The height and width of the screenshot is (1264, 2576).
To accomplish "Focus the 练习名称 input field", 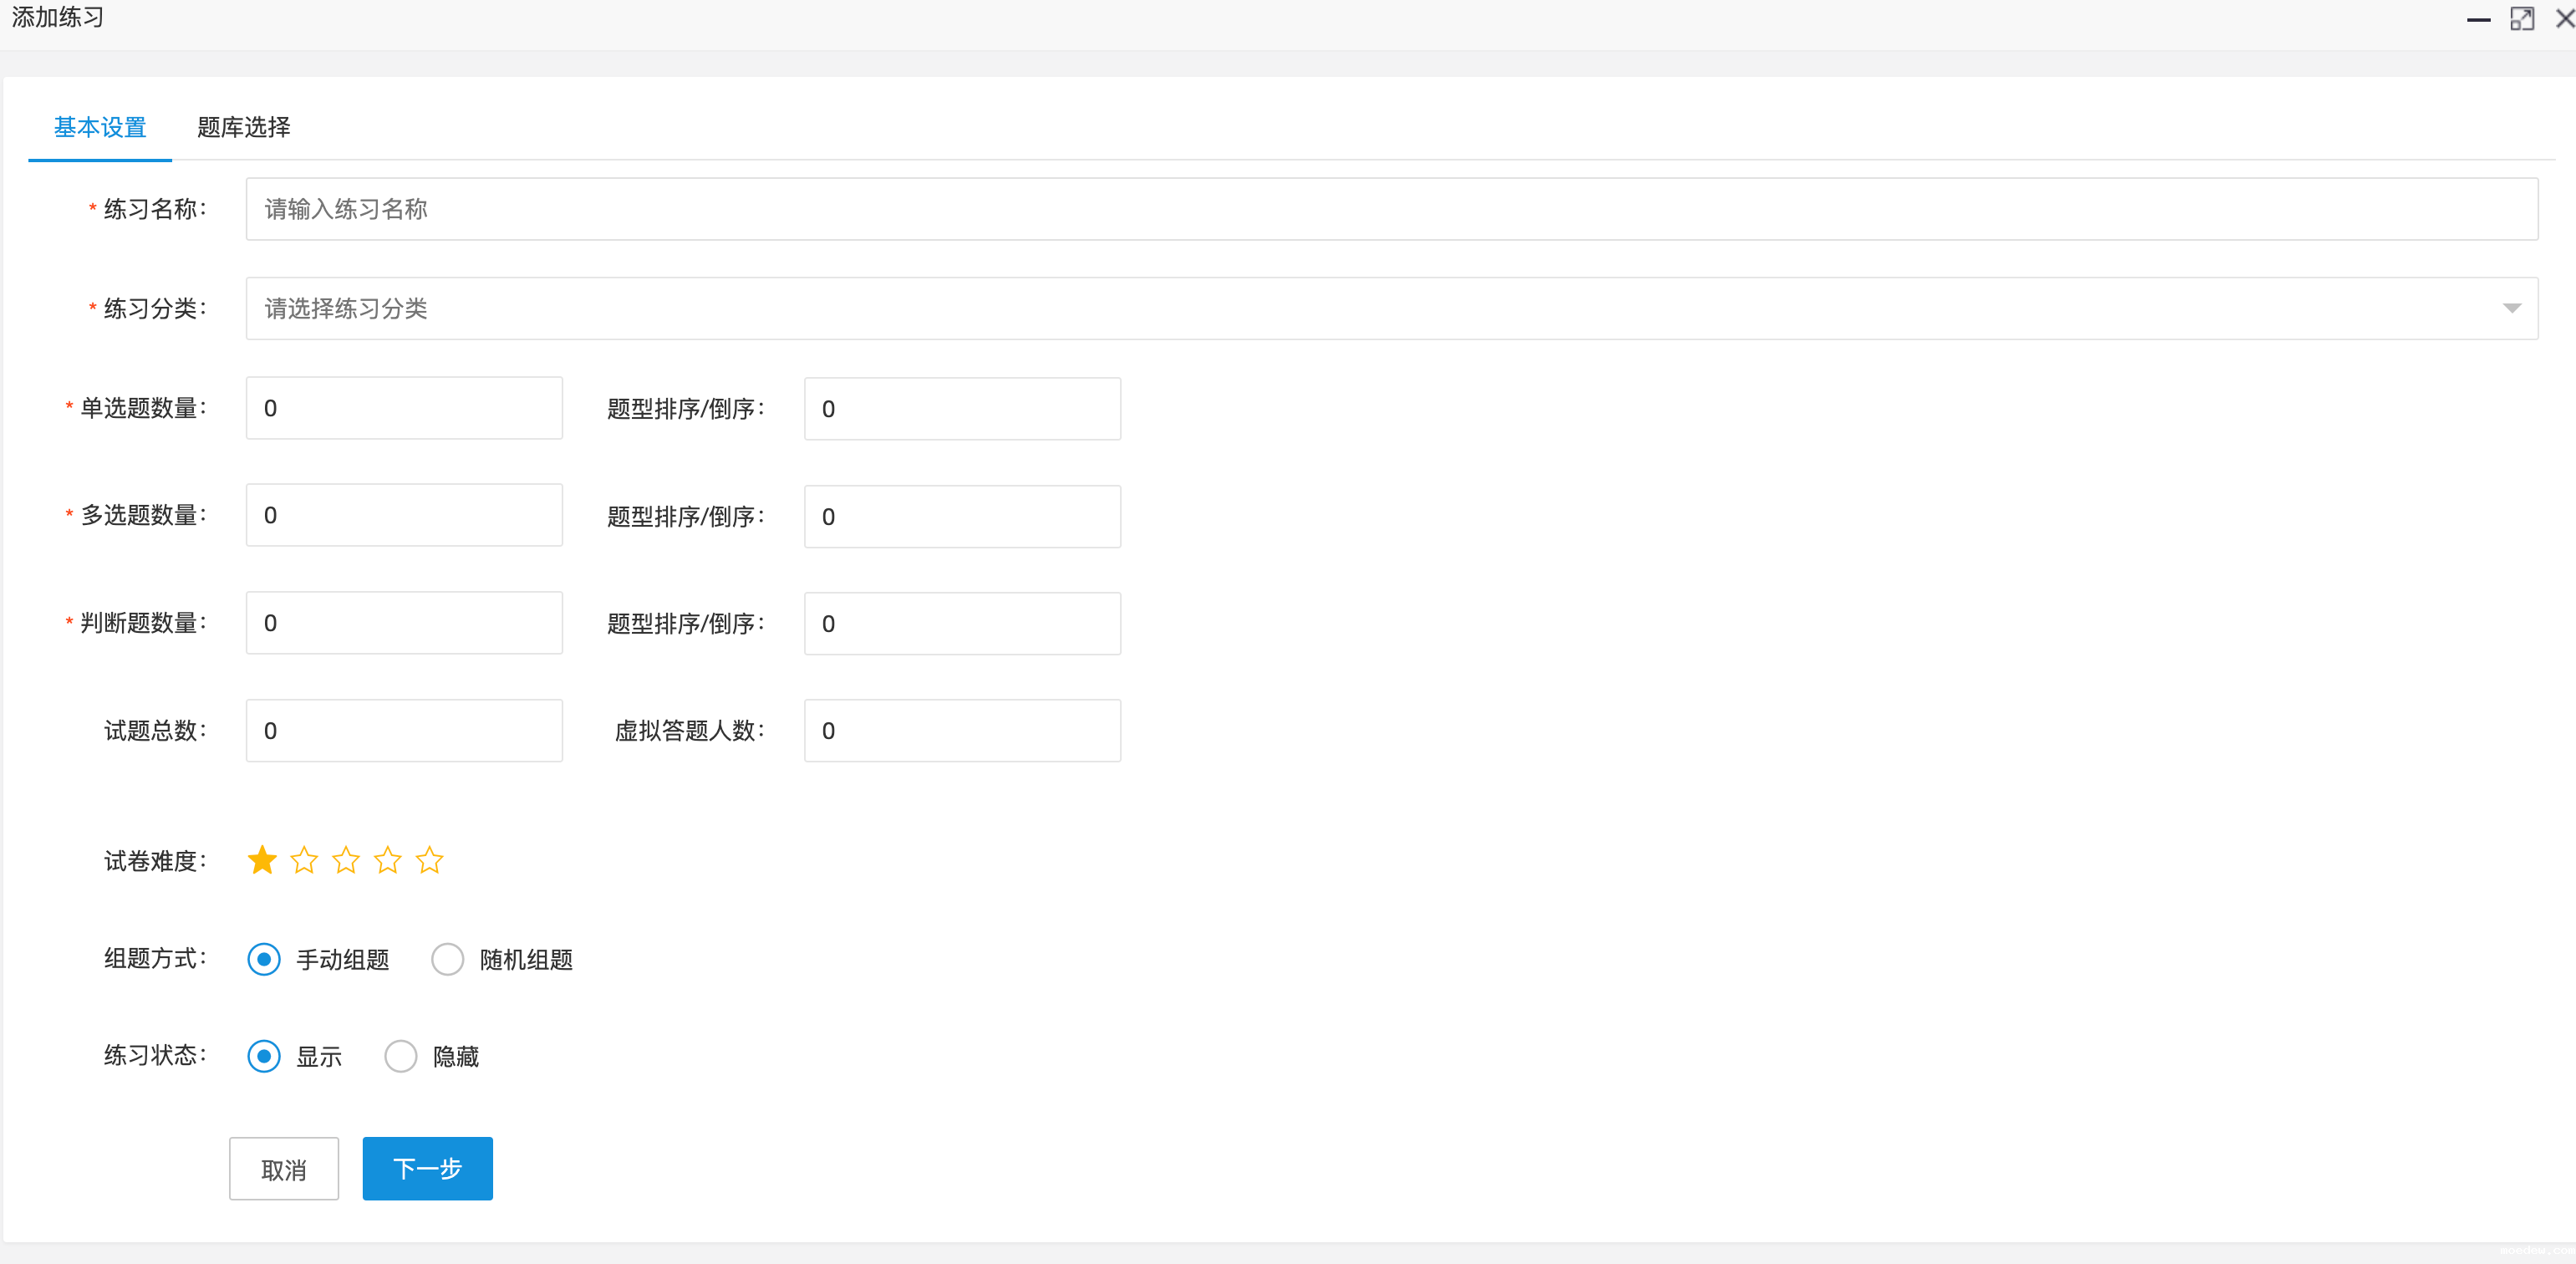I will [x=1390, y=209].
